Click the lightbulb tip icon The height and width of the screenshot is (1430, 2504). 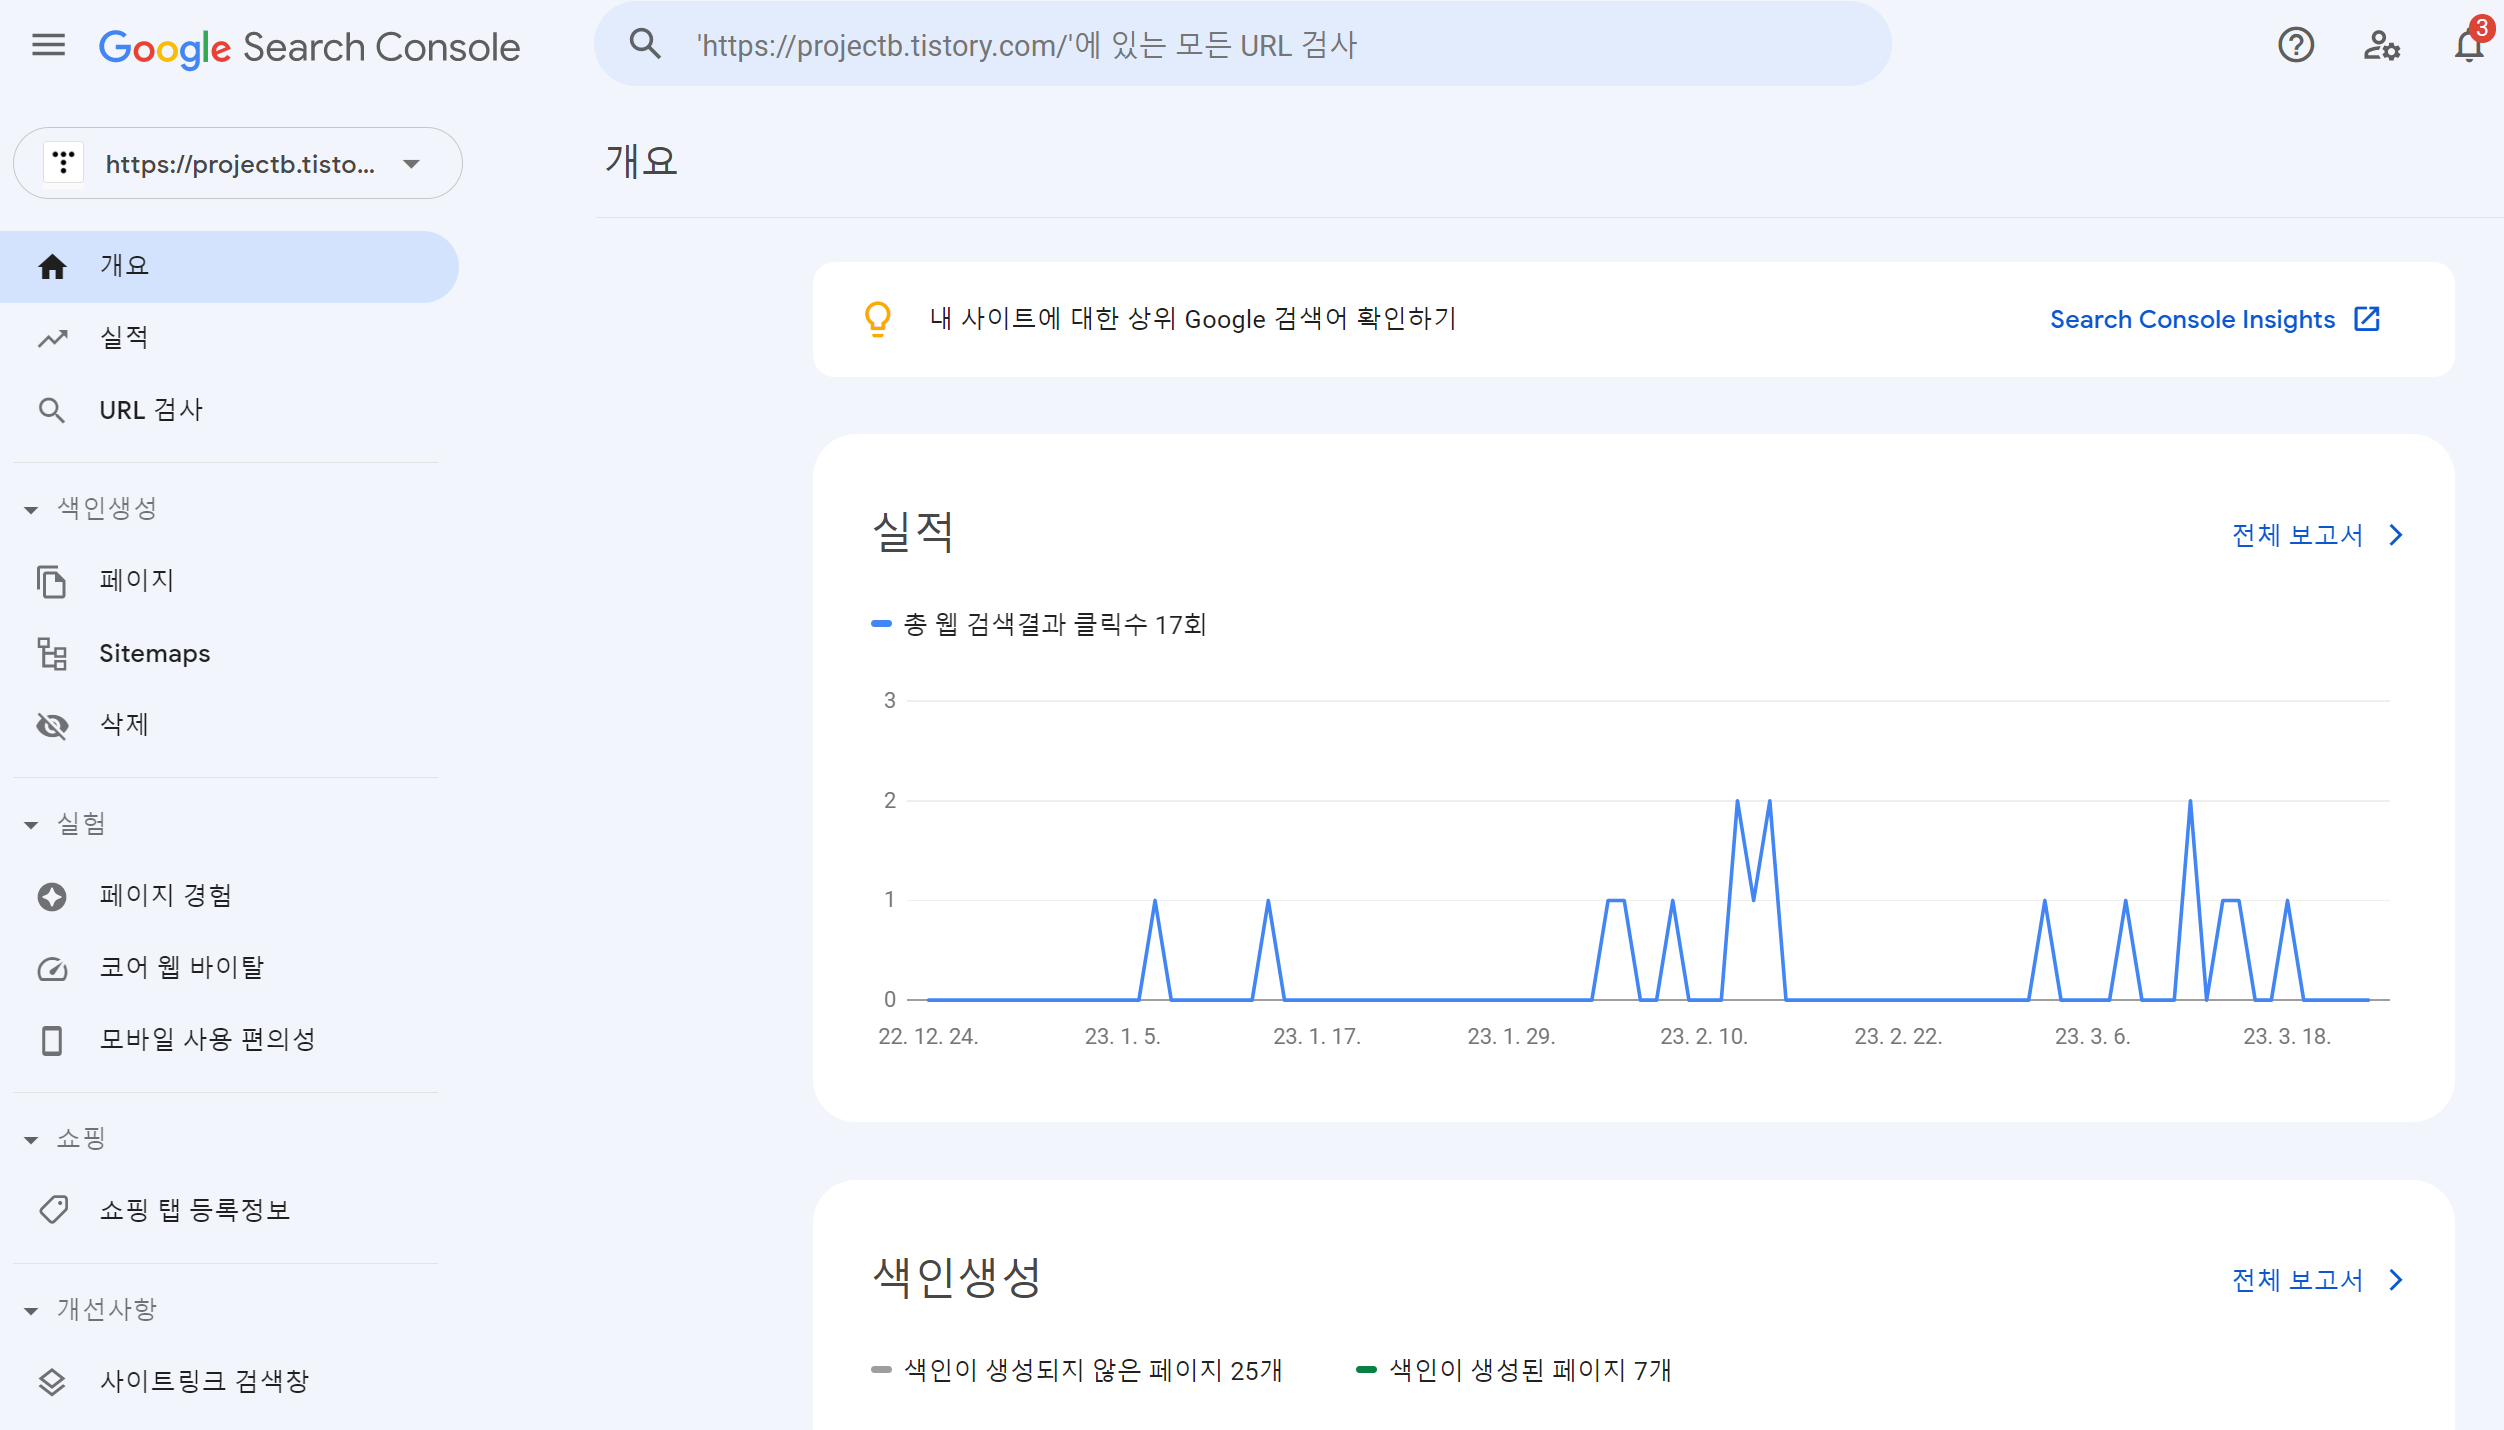click(x=877, y=319)
